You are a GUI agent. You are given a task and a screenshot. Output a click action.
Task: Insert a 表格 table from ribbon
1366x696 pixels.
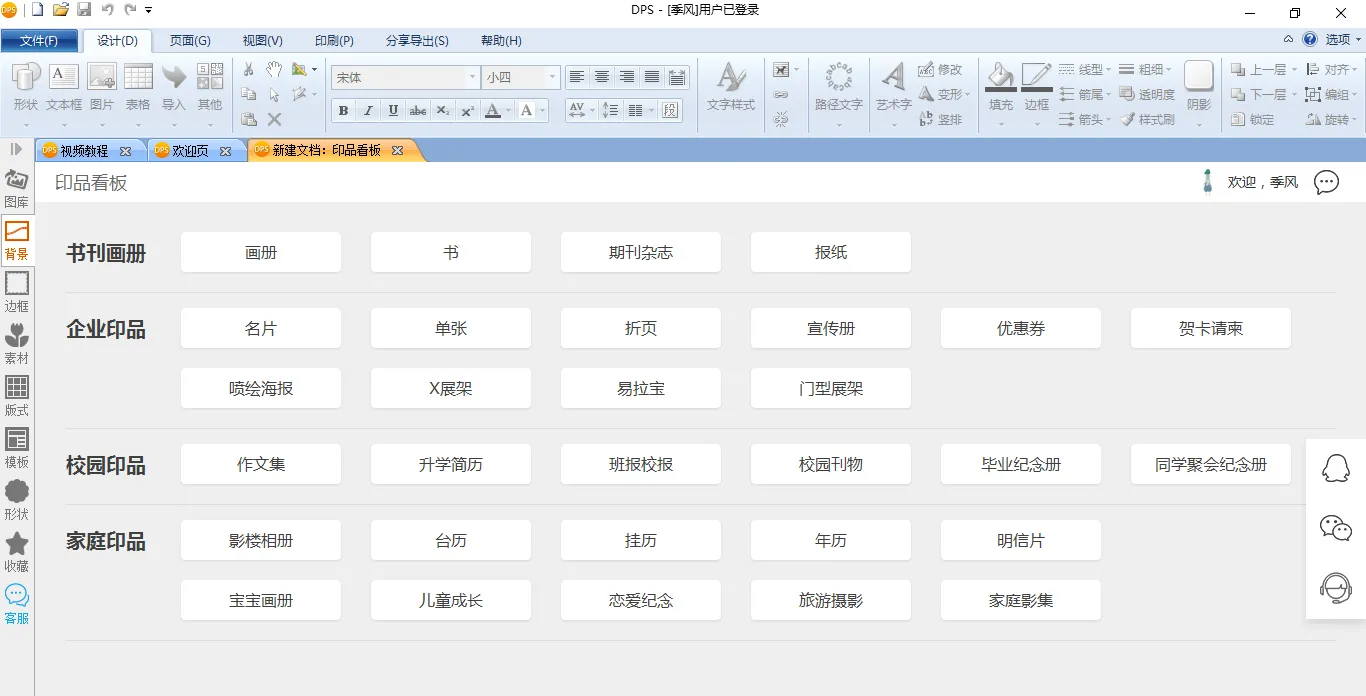[138, 87]
